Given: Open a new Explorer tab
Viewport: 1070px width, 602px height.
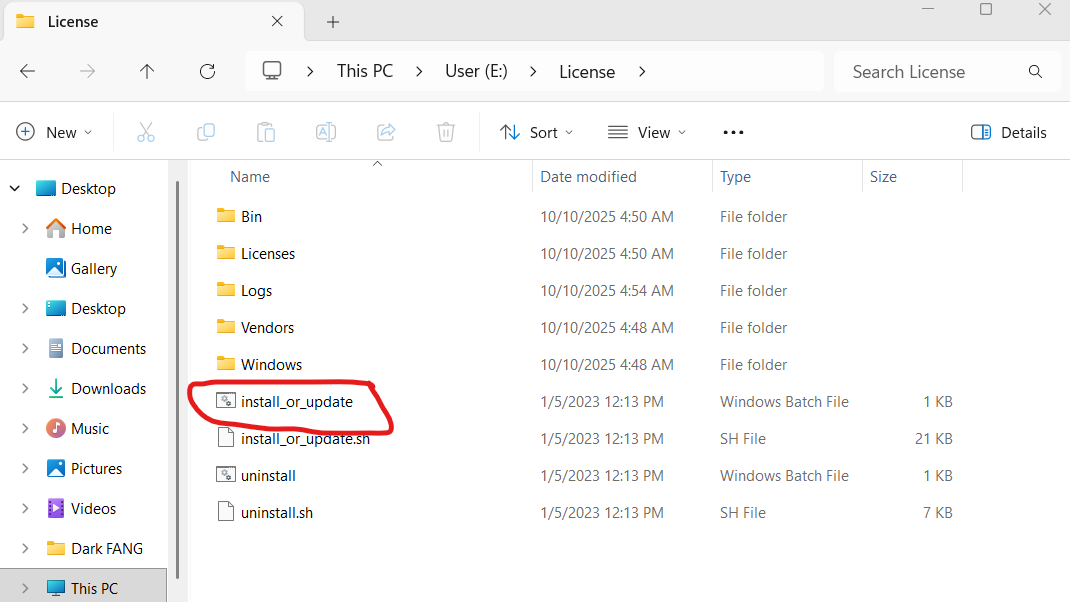Looking at the screenshot, I should click(333, 21).
